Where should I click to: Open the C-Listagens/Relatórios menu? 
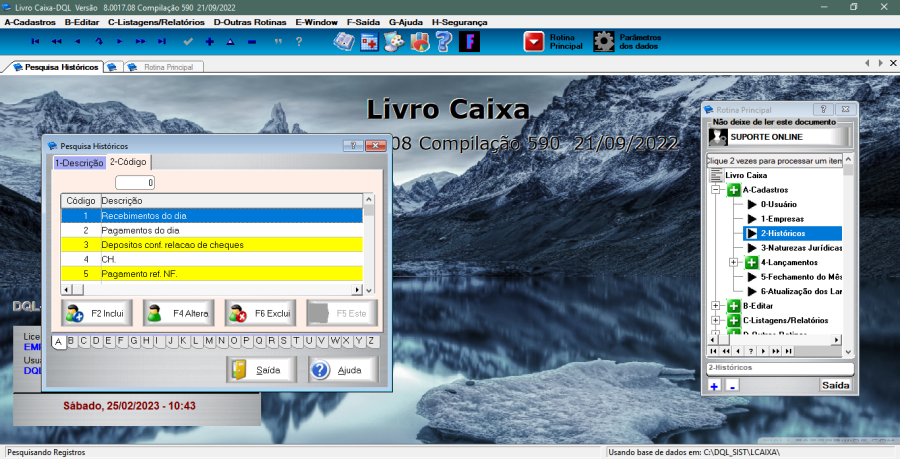coord(154,21)
